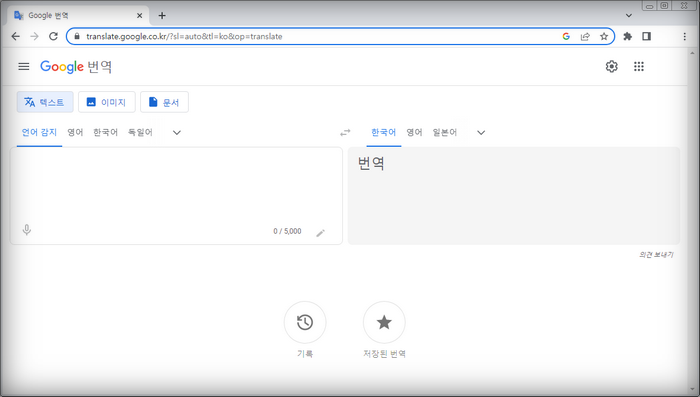Image resolution: width=700 pixels, height=397 pixels.
Task: Open the main hamburger menu
Action: click(24, 67)
